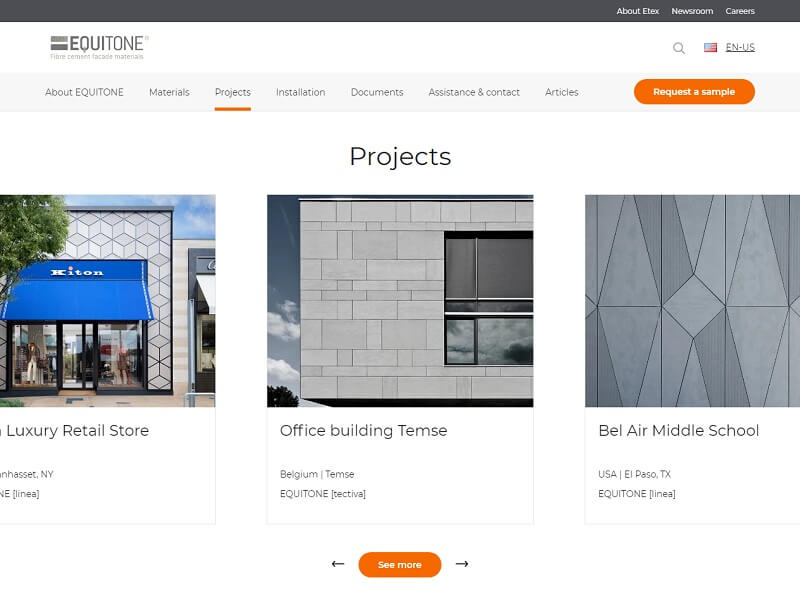Screen dimensions: 800x592
Task: Advance carousel with right arrow
Action: click(x=462, y=564)
